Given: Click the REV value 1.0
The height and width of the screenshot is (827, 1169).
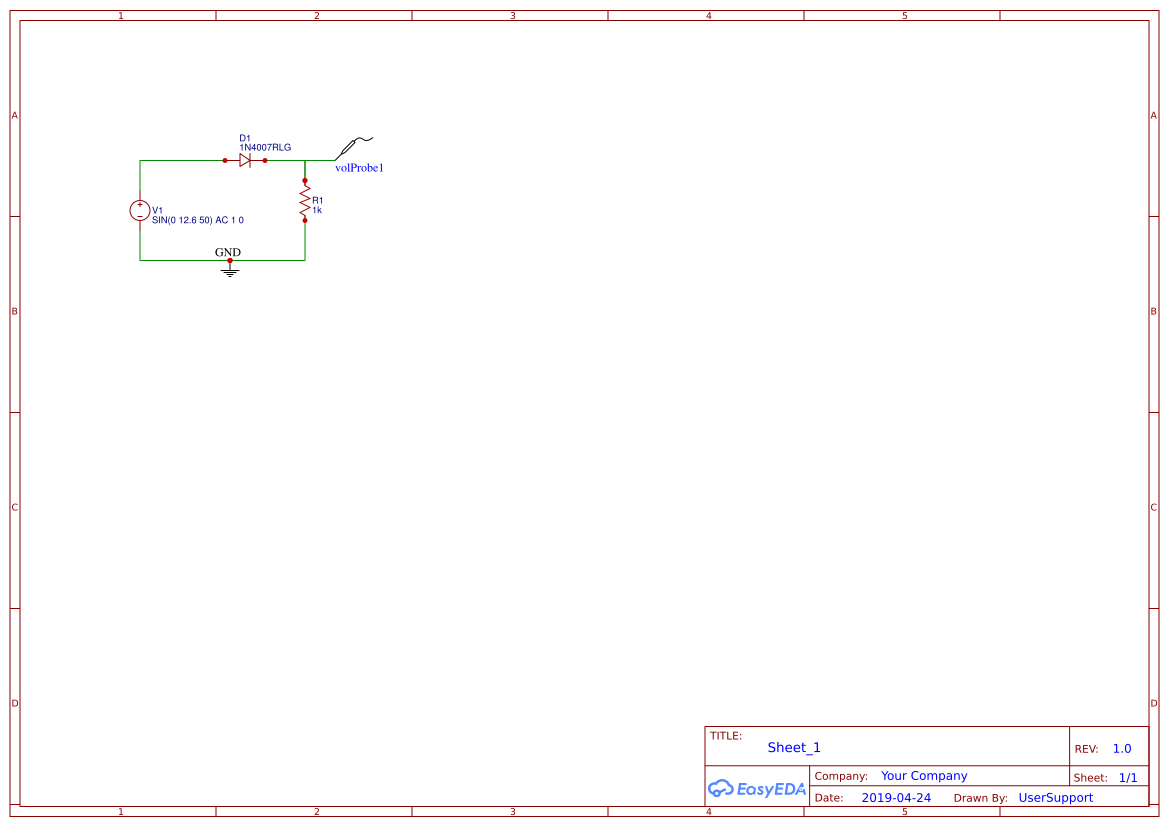Looking at the screenshot, I should coord(1122,749).
